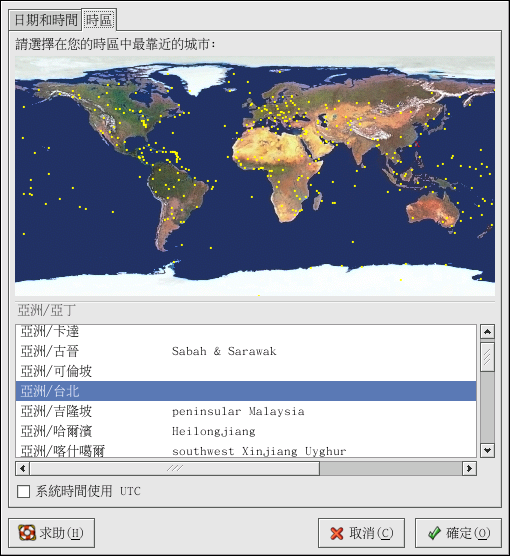The image size is (510, 556).
Task: Click the red Taipei marker on map
Action: coord(417,144)
